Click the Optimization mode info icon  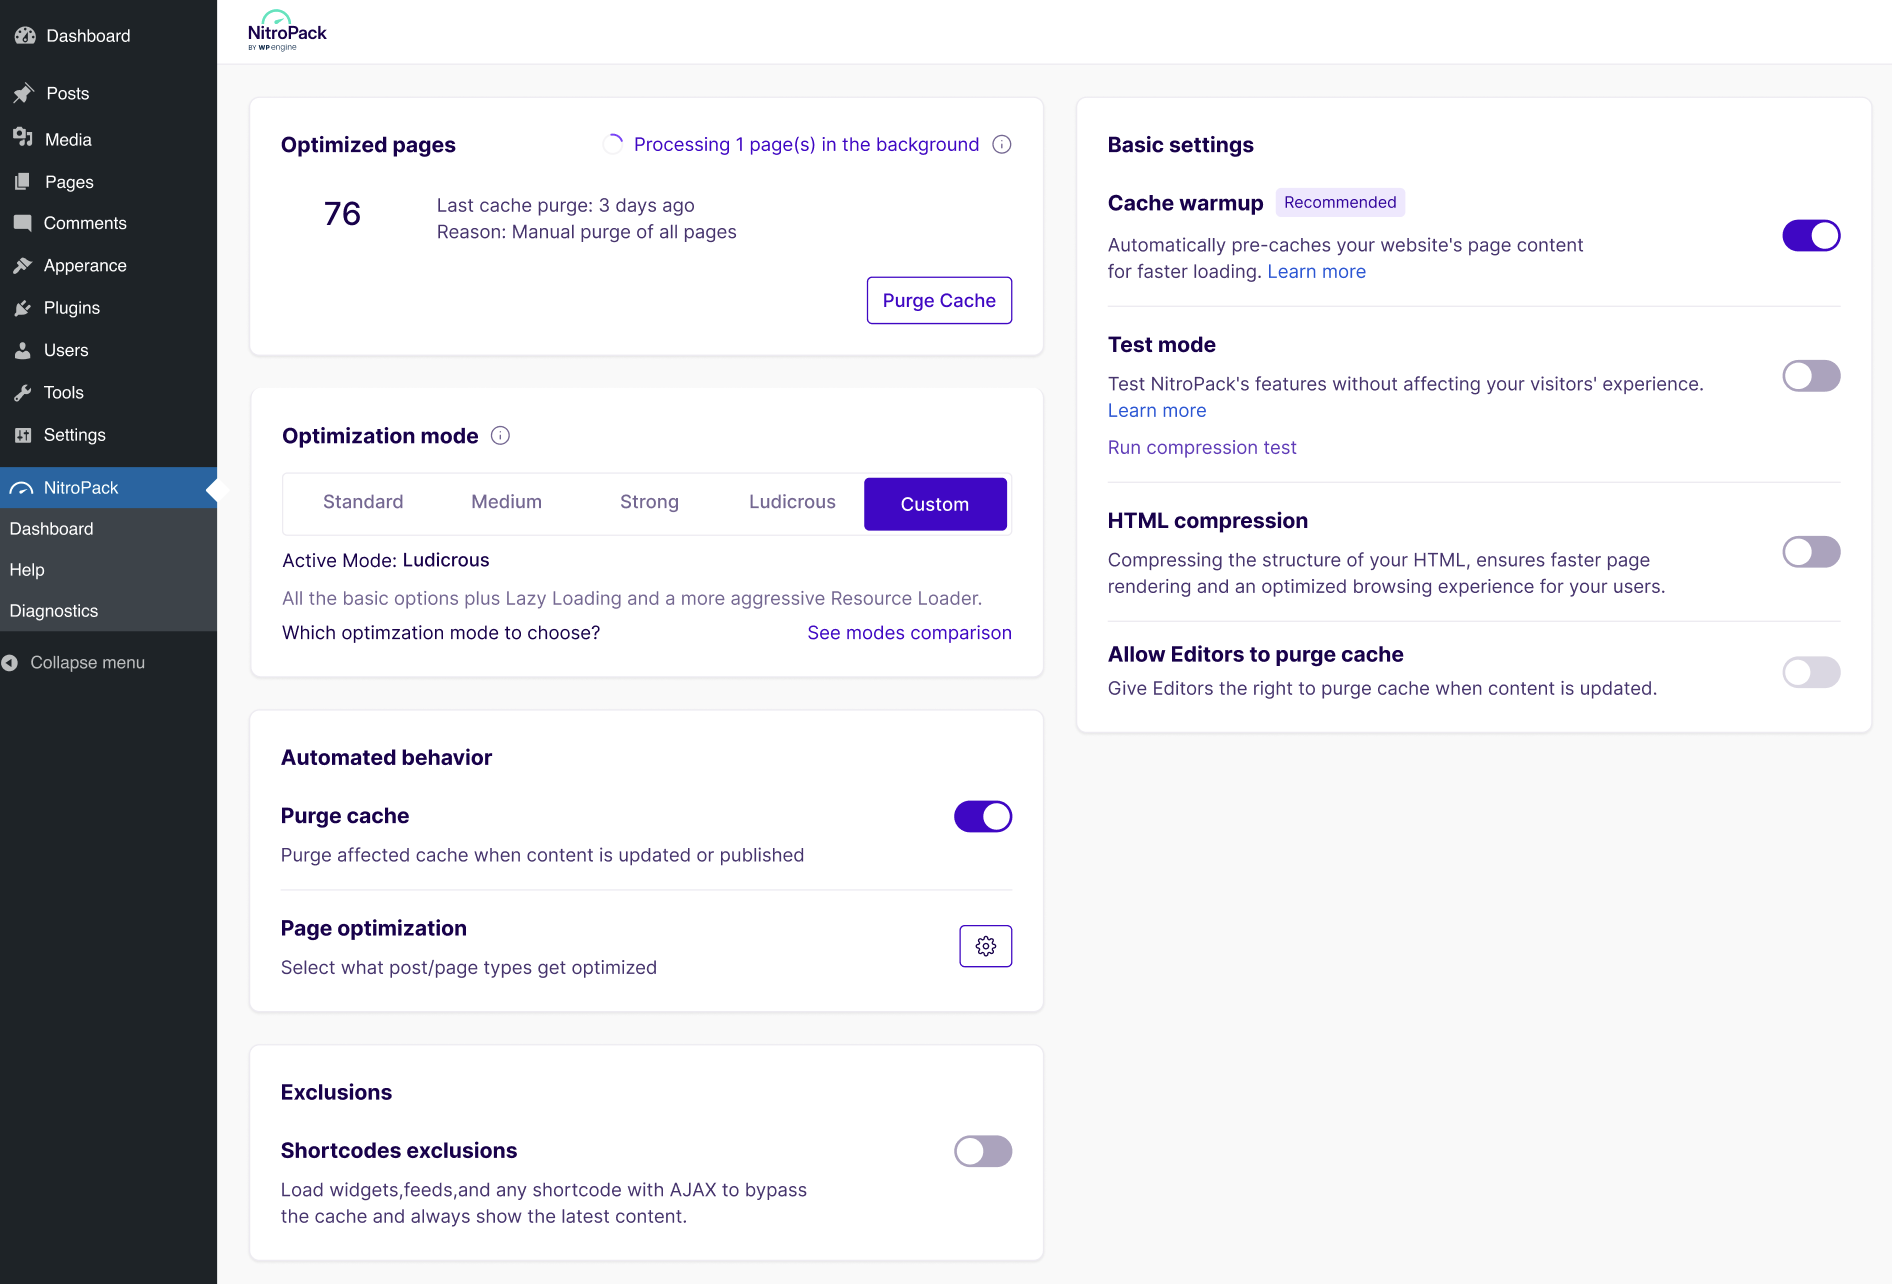pos(500,436)
